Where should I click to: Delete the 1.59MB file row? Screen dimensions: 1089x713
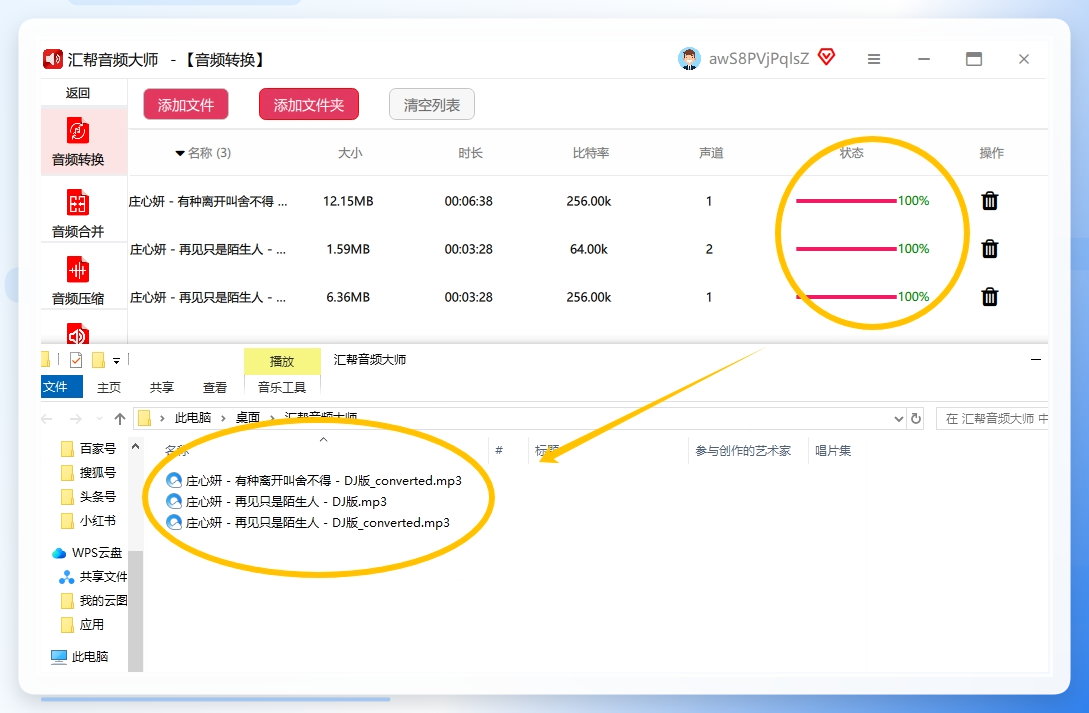pos(990,249)
